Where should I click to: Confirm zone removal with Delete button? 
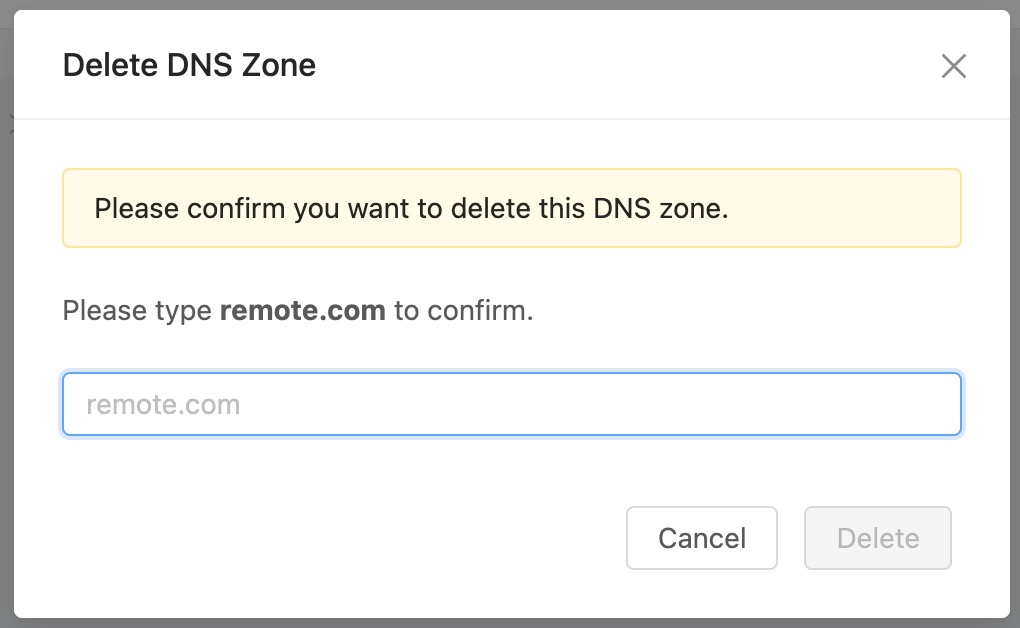click(x=877, y=538)
